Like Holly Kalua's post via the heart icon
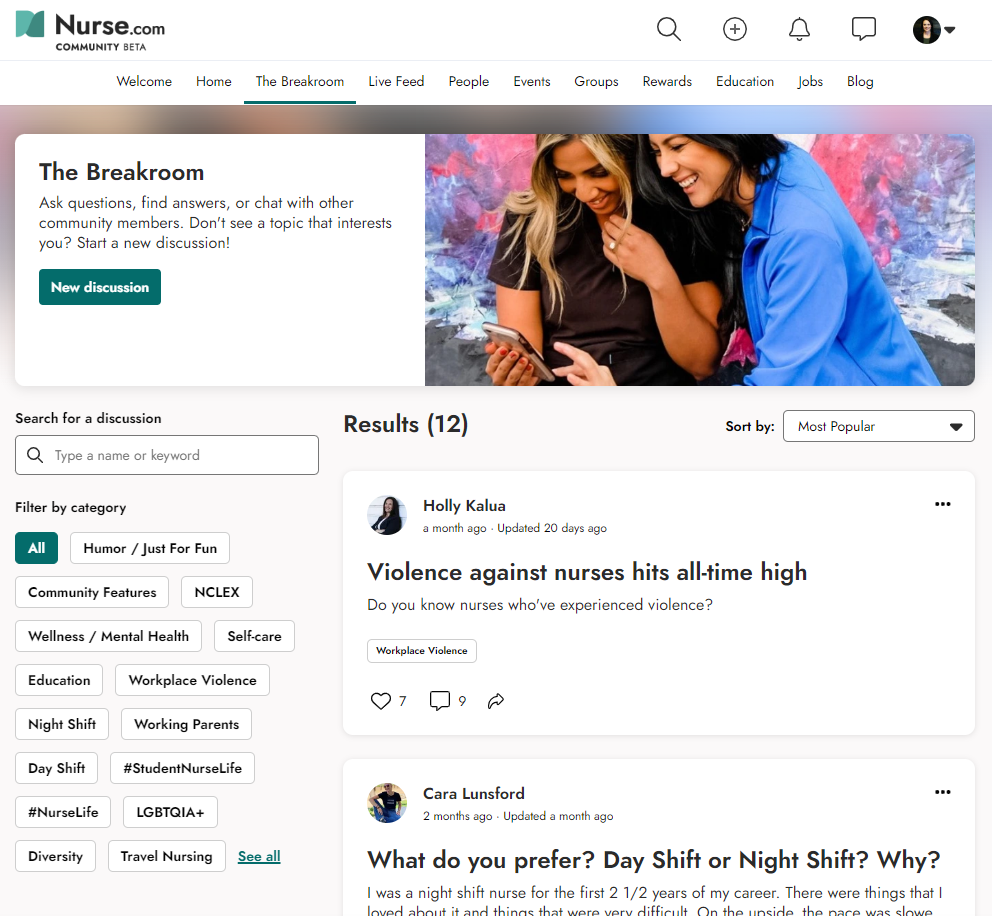Image resolution: width=992 pixels, height=916 pixels. [380, 700]
